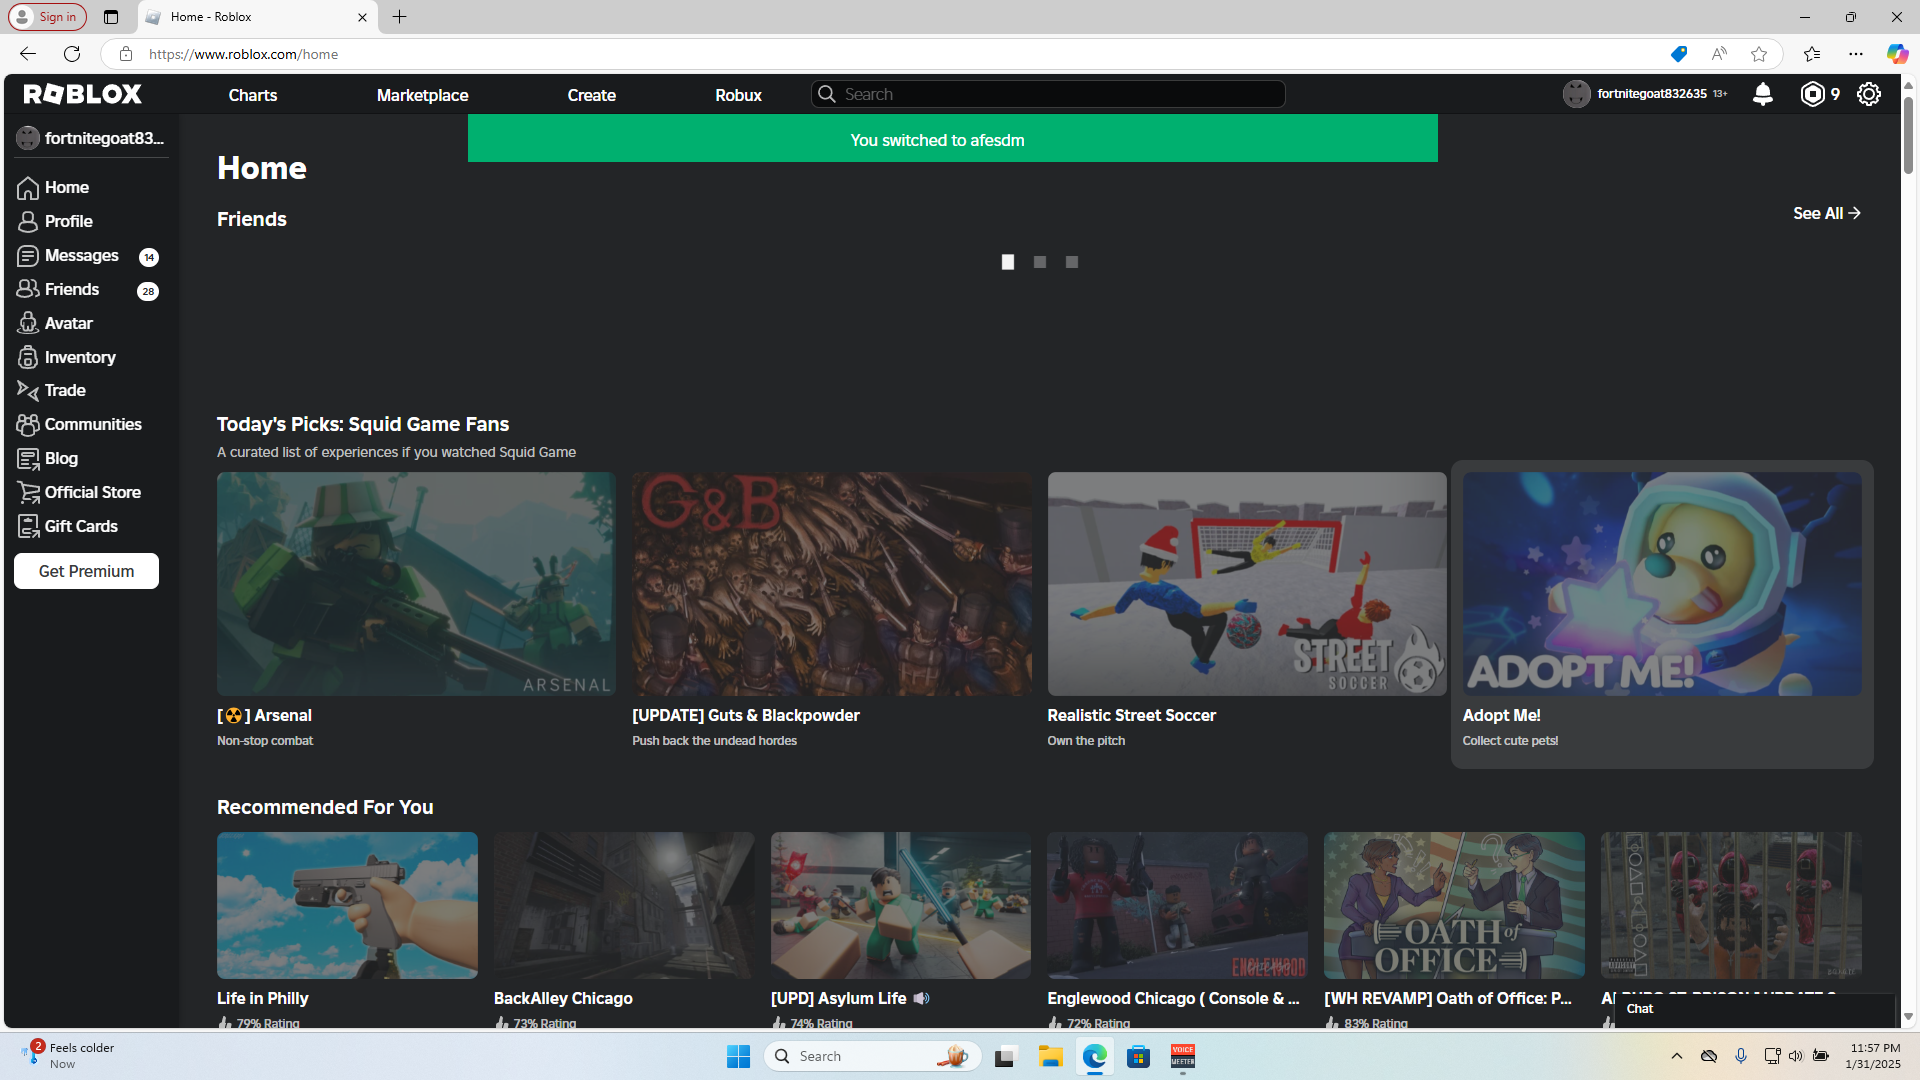Open the Charts tab
Screen dimensions: 1920x1080
[253, 95]
